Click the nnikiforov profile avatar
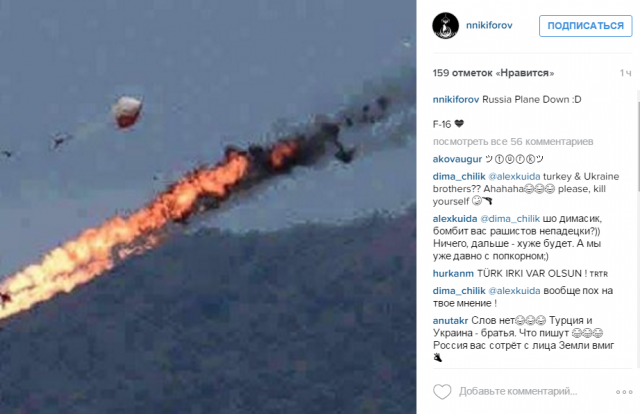Viewport: 640px width, 414px height. point(446,25)
